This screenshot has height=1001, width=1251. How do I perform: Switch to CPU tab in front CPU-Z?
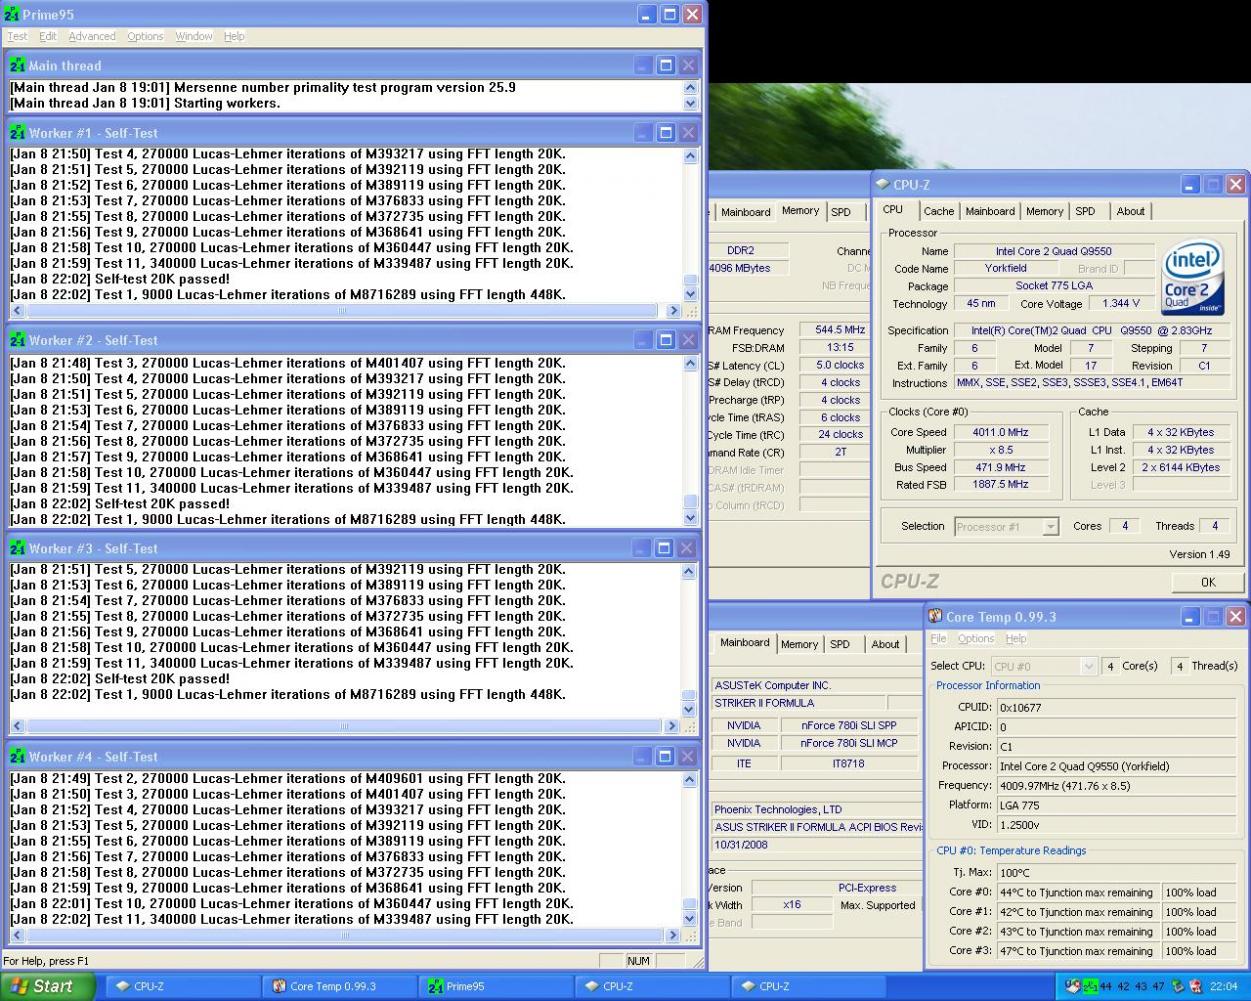point(893,210)
